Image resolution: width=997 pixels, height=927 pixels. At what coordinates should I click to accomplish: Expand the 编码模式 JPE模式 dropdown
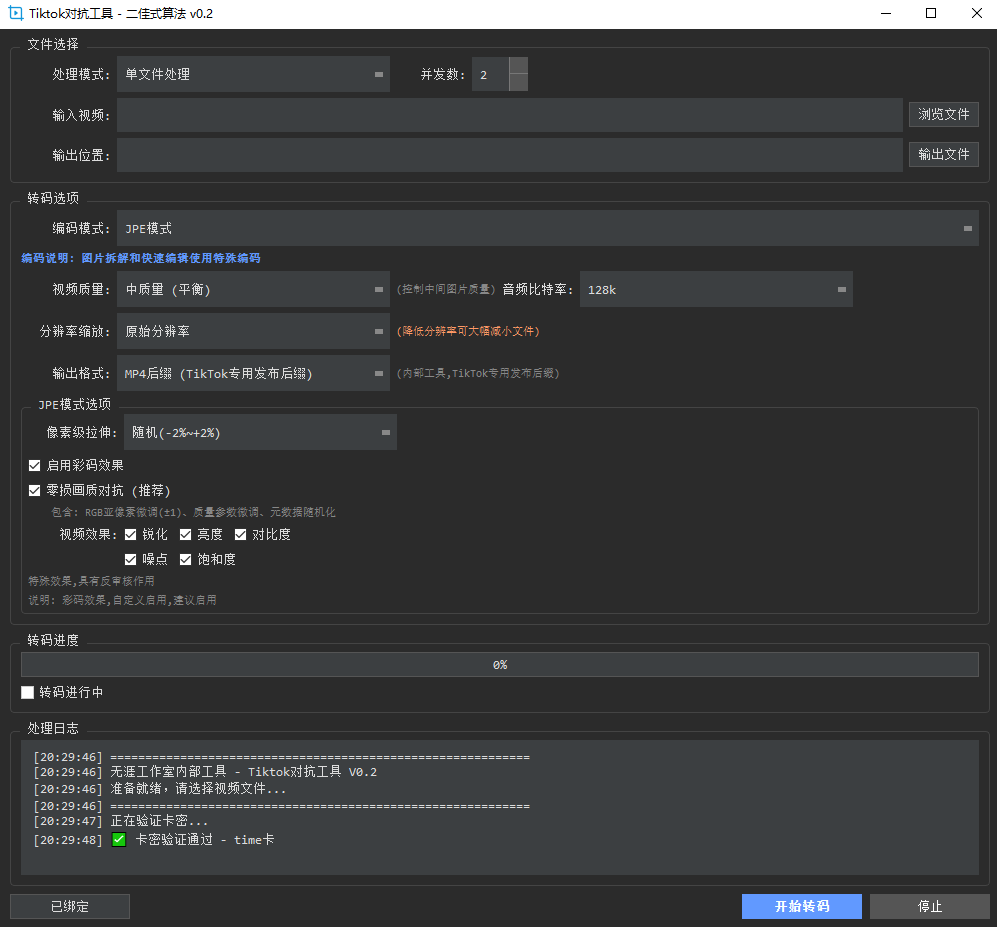tap(547, 229)
